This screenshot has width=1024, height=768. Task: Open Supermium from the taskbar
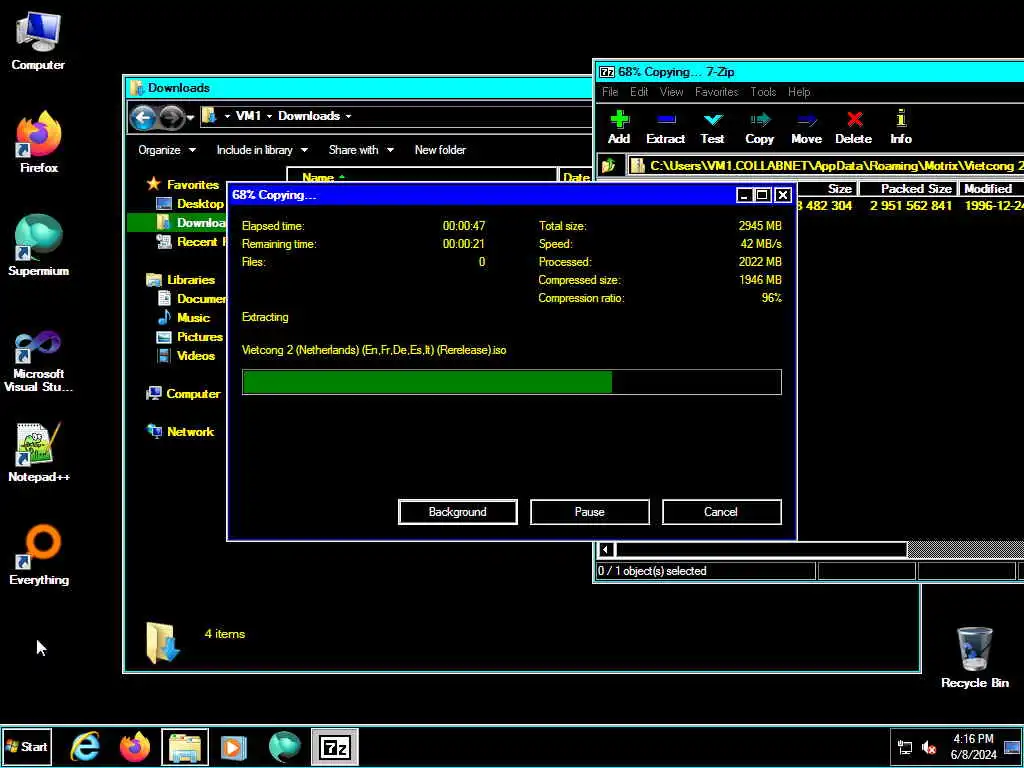(x=284, y=746)
